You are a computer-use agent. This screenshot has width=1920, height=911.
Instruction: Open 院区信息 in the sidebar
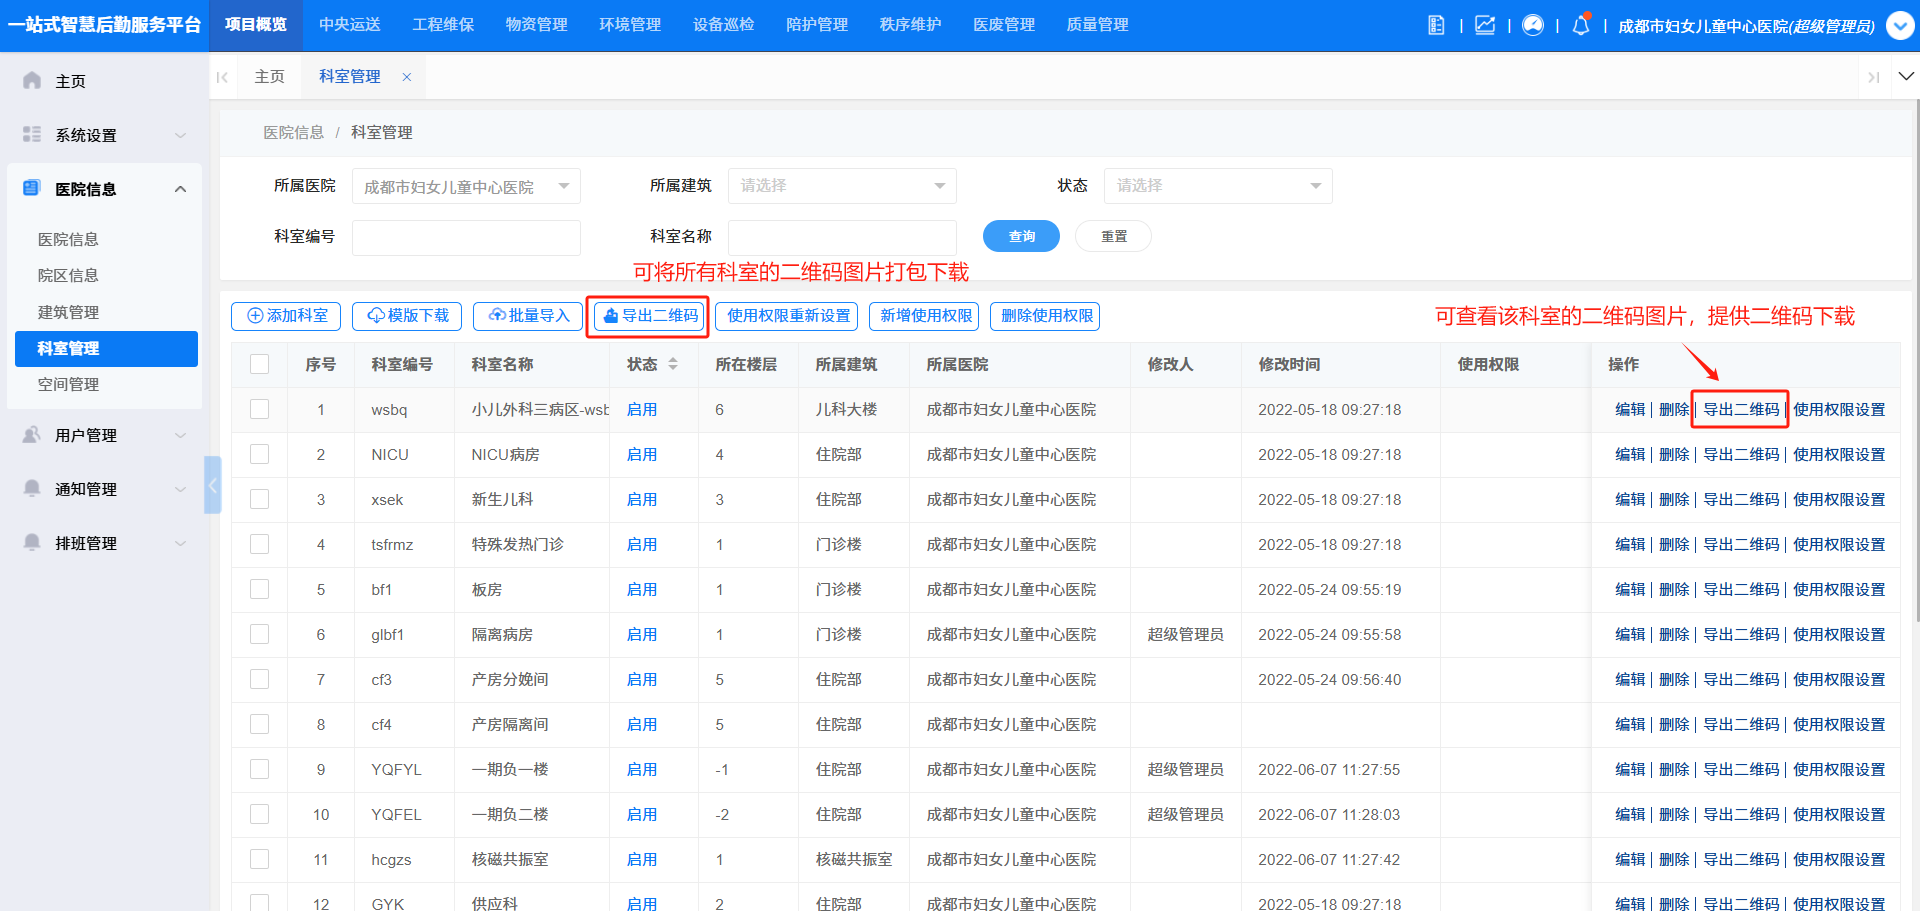pyautogui.click(x=68, y=275)
